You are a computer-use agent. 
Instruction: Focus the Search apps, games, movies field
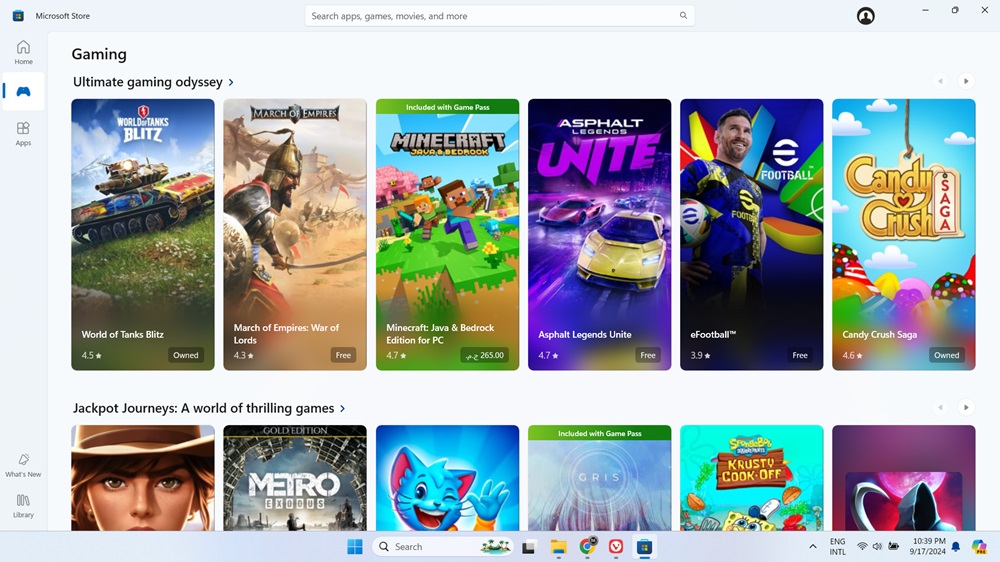click(x=499, y=16)
